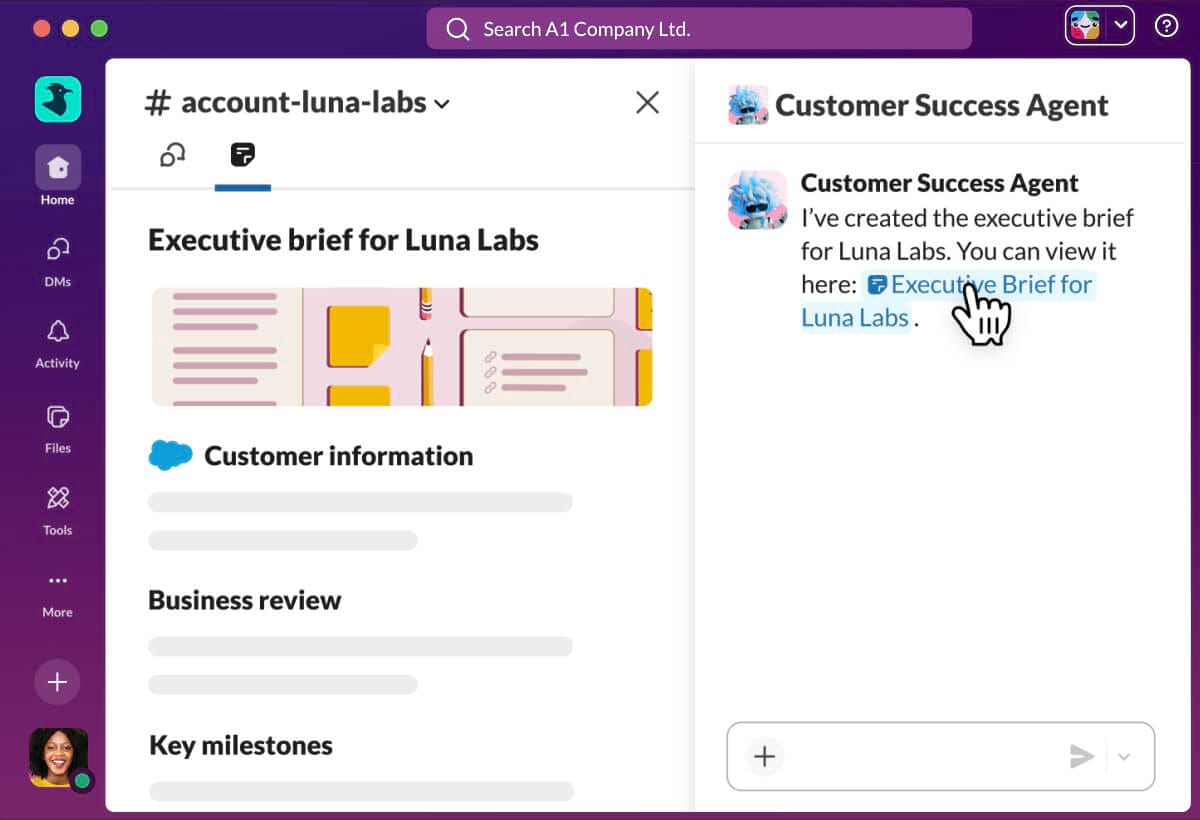Click the canvas banner image
The height and width of the screenshot is (820, 1200).
click(x=402, y=347)
